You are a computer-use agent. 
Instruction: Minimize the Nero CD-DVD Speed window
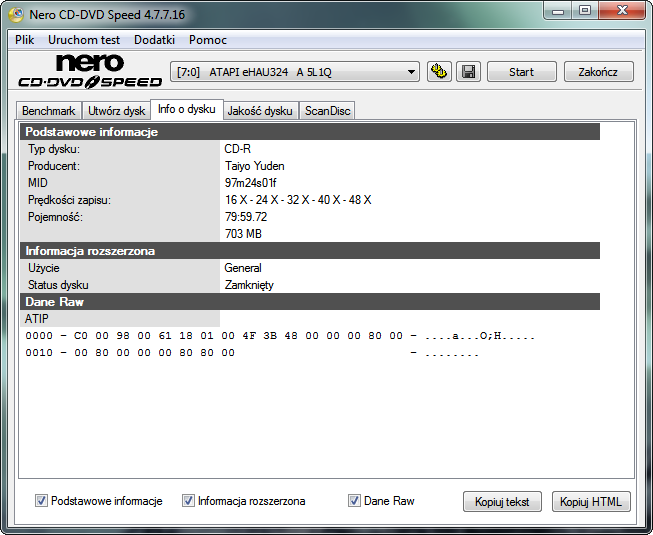[x=558, y=11]
